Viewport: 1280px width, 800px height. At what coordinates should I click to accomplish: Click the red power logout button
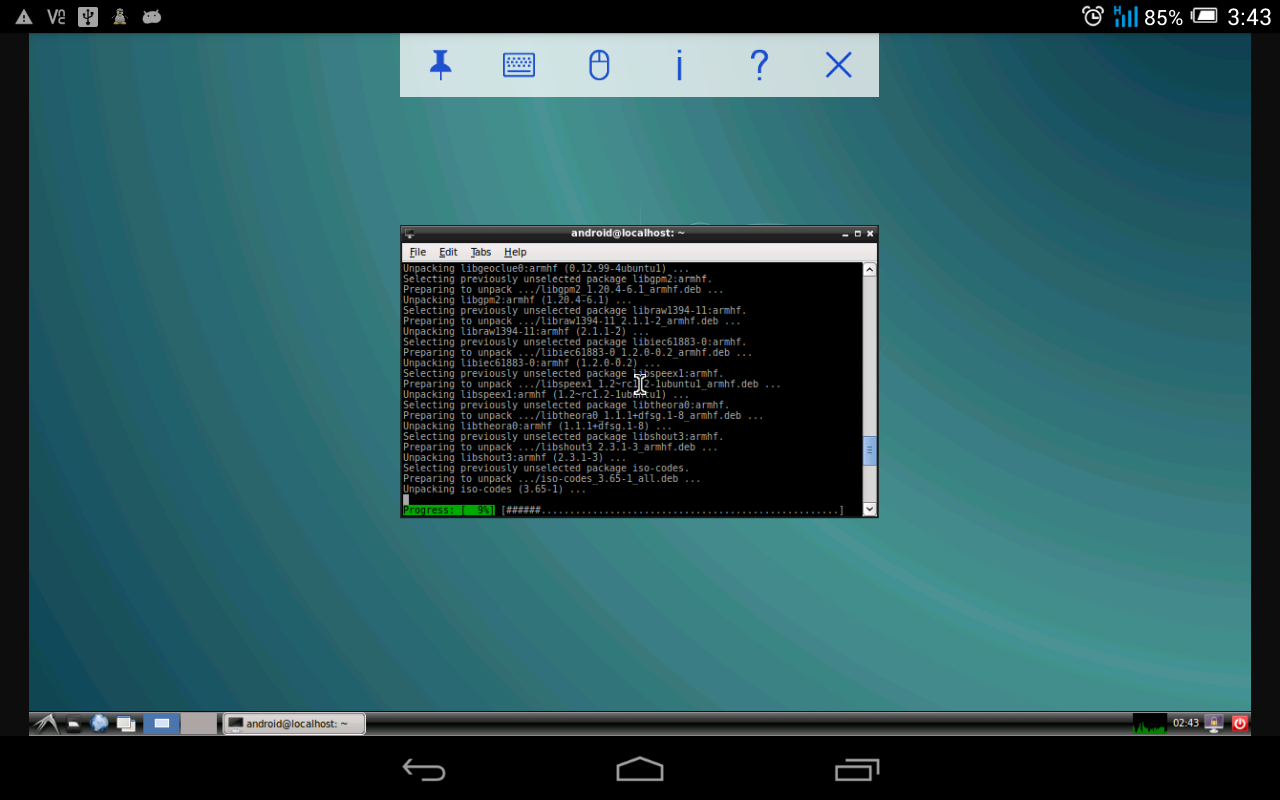click(x=1240, y=723)
